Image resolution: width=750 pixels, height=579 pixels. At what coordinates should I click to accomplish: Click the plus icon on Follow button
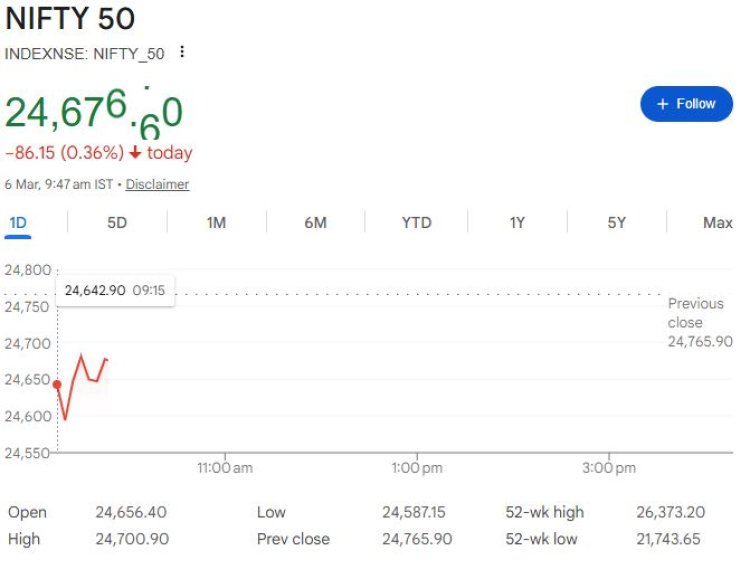pos(662,104)
